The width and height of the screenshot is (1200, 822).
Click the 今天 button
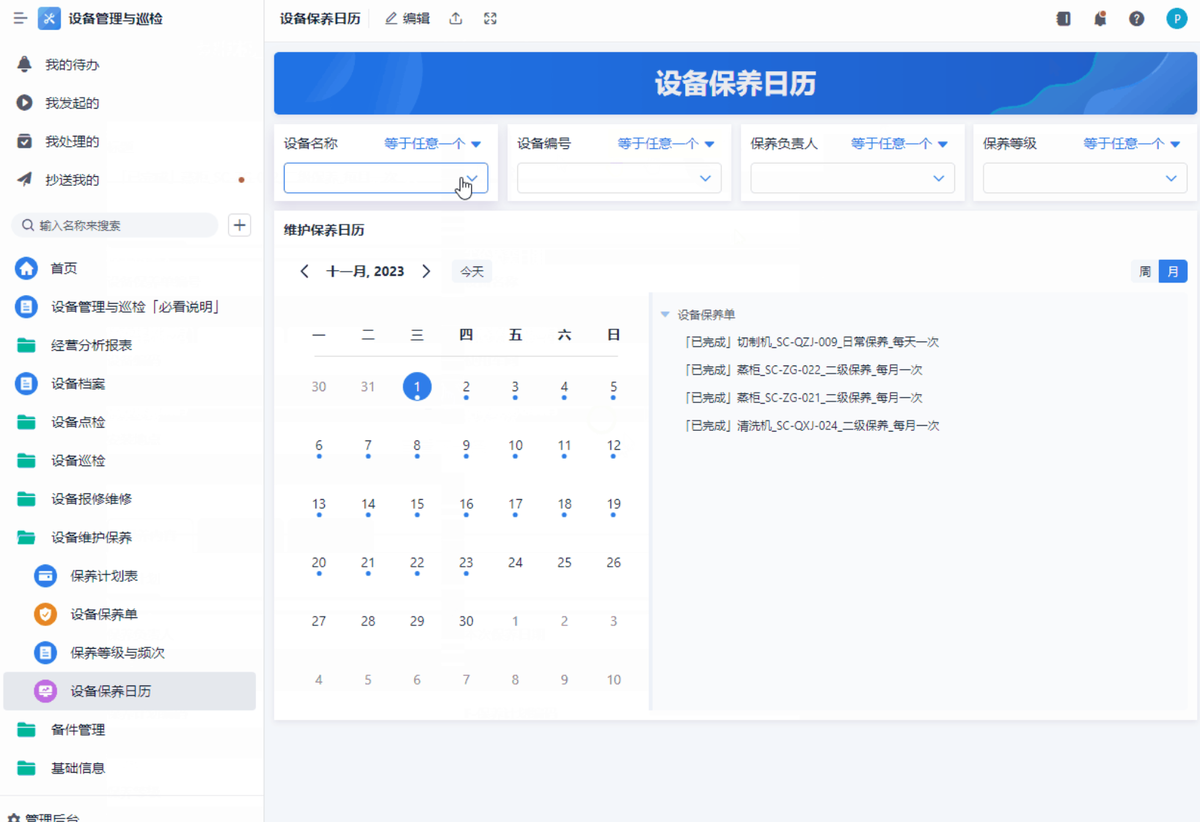point(472,271)
